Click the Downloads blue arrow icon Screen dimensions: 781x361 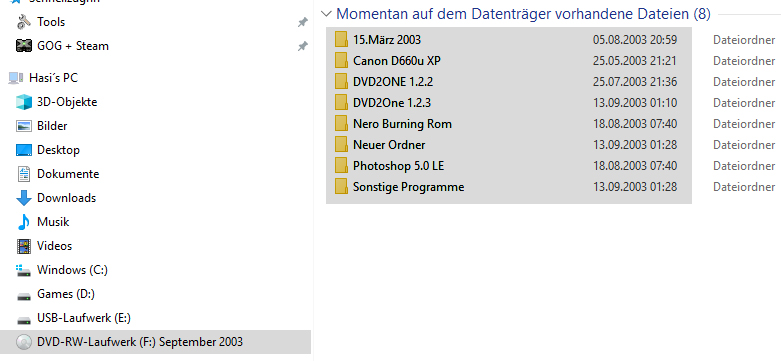(24, 198)
